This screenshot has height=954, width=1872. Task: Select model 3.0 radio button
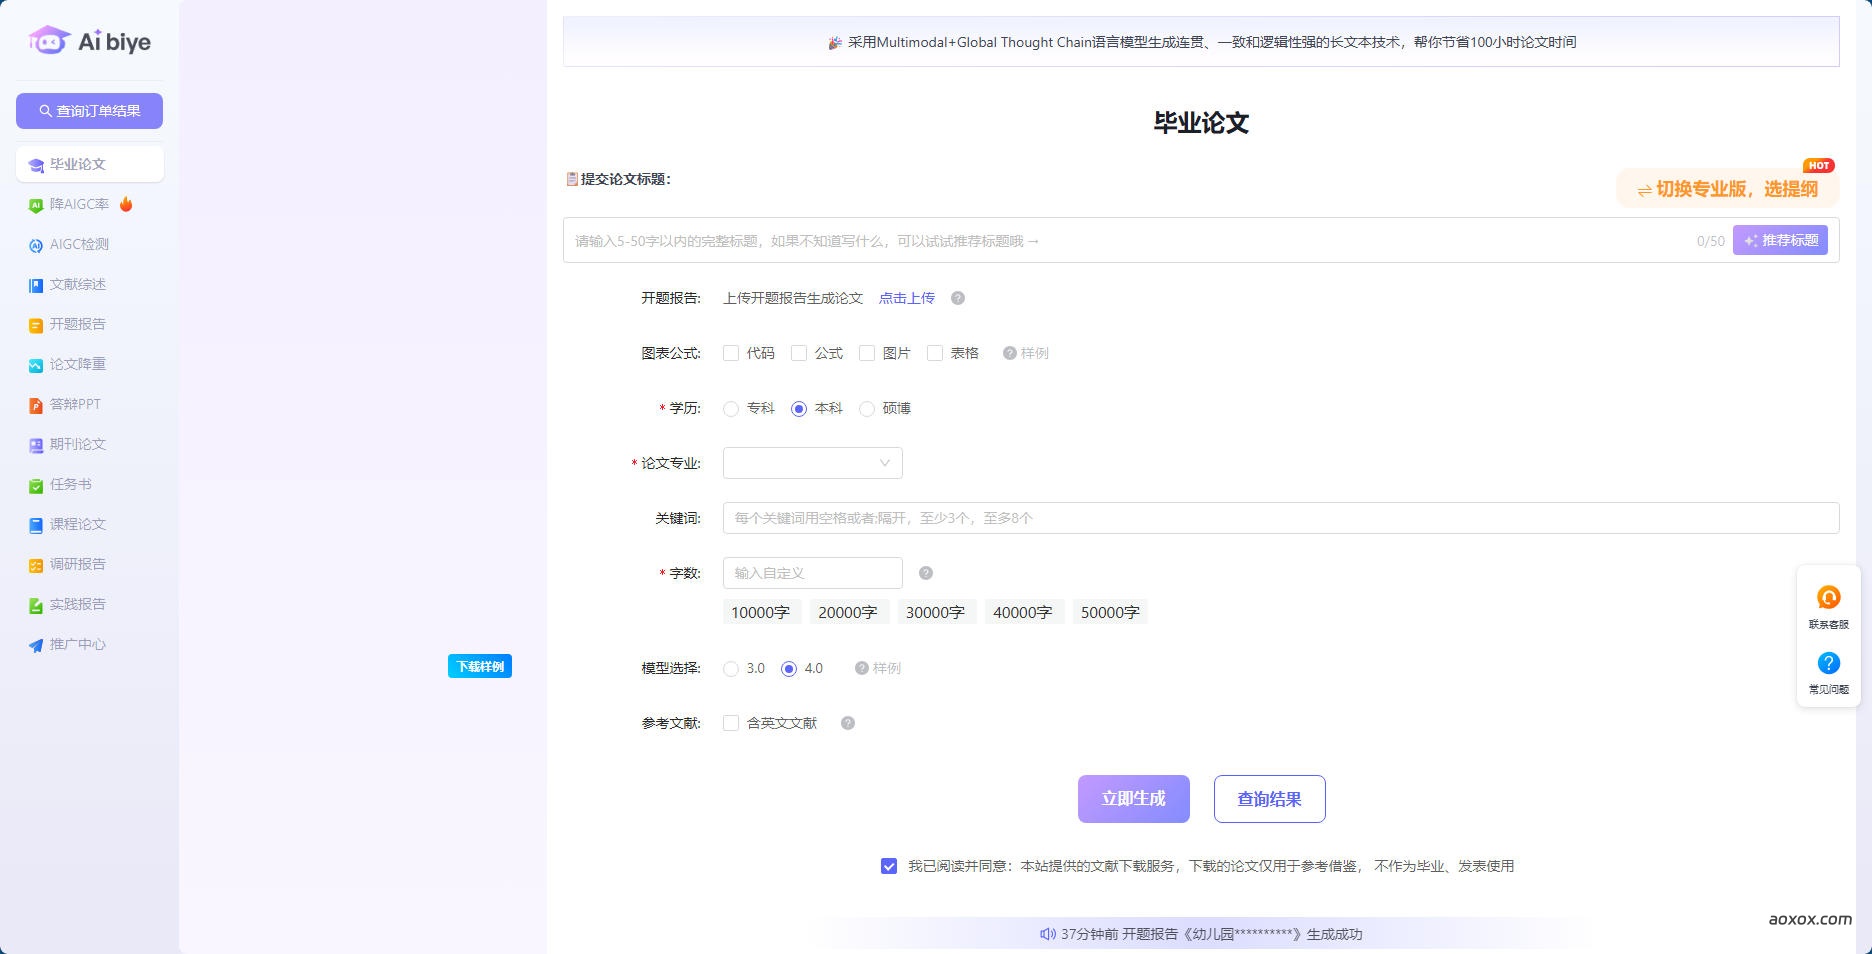(731, 669)
